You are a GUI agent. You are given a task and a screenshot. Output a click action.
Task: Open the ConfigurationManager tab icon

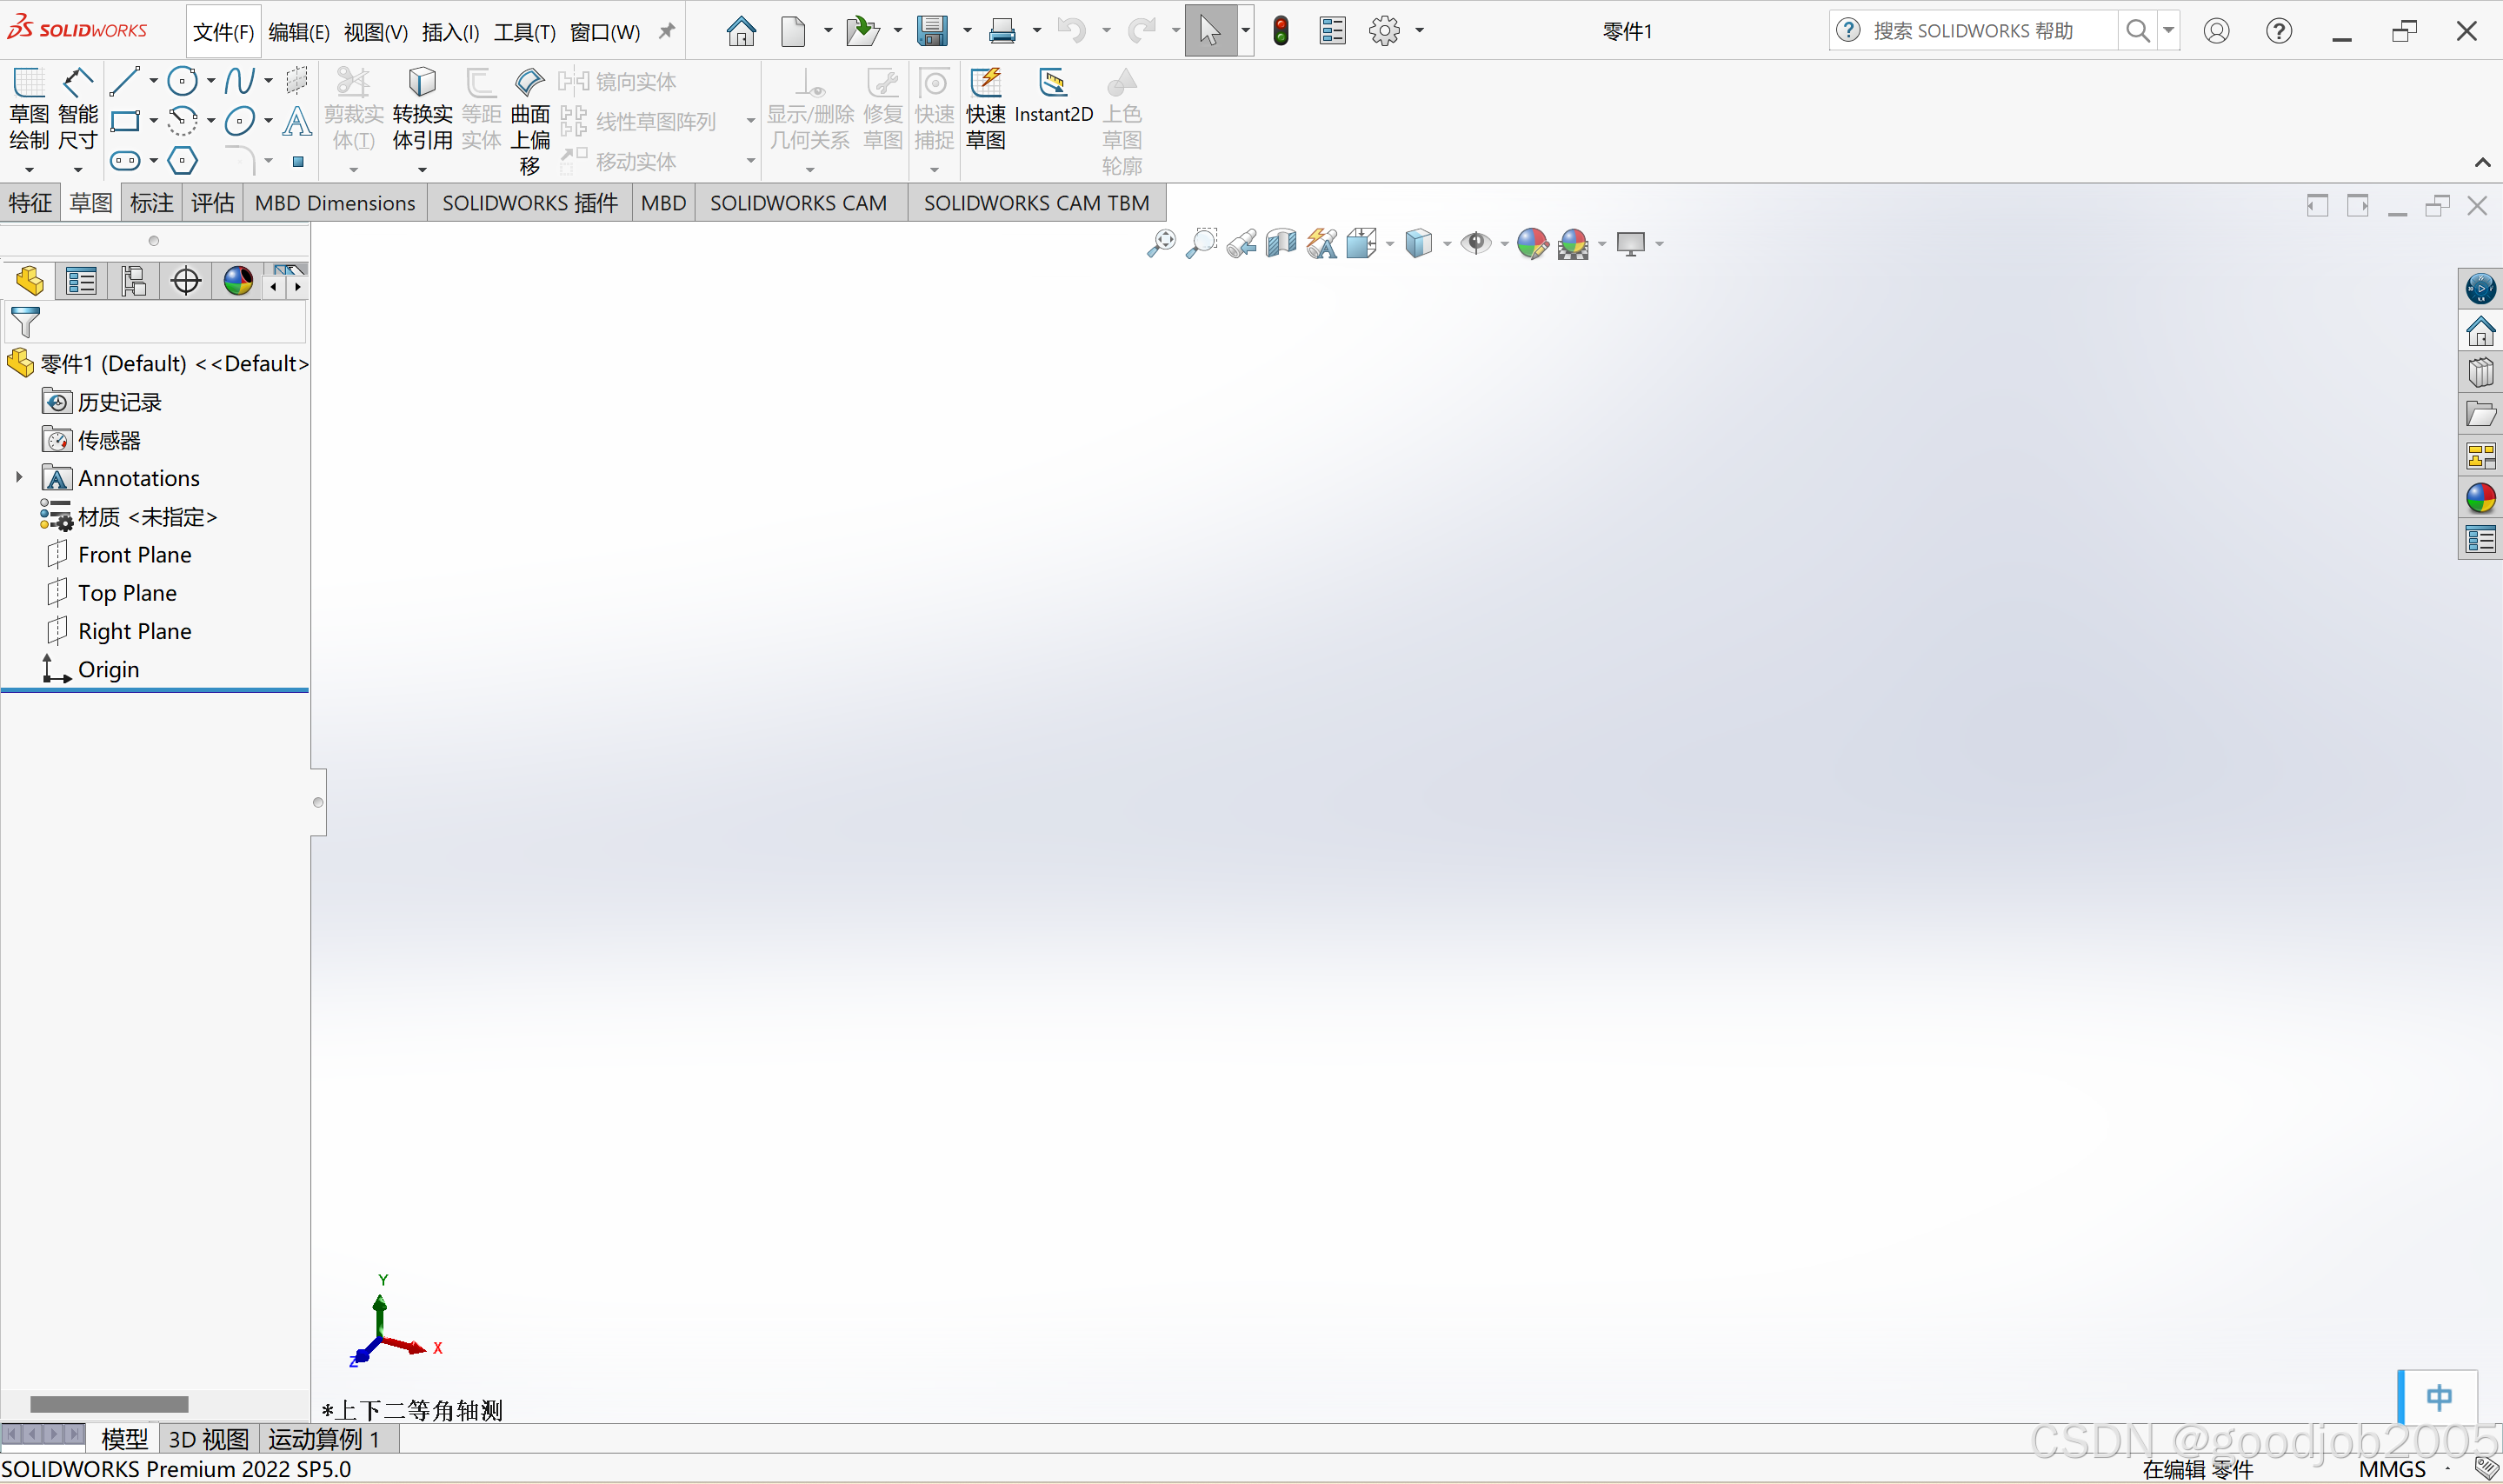coord(133,281)
